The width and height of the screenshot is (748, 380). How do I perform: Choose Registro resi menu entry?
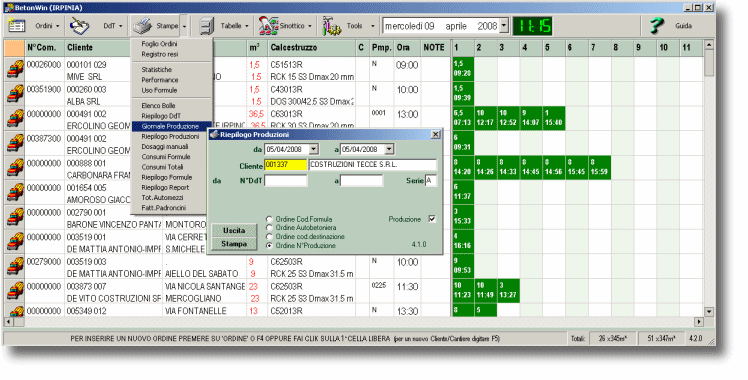(x=159, y=54)
